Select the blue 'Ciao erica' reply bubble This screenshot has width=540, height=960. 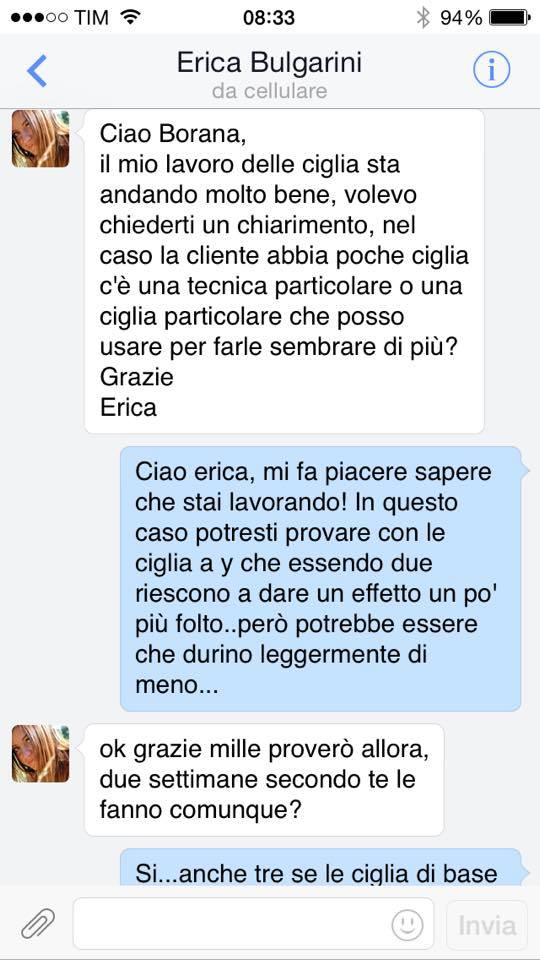tap(321, 579)
